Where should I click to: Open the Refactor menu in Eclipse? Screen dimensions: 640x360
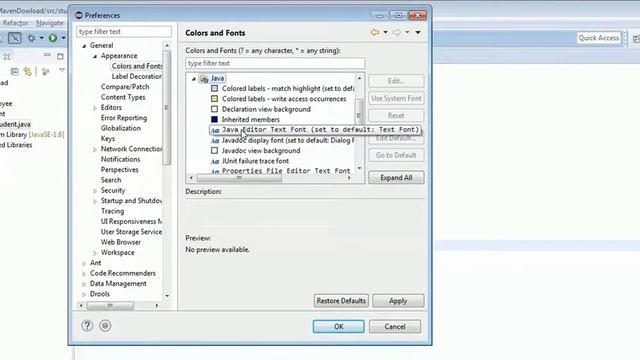pos(16,23)
